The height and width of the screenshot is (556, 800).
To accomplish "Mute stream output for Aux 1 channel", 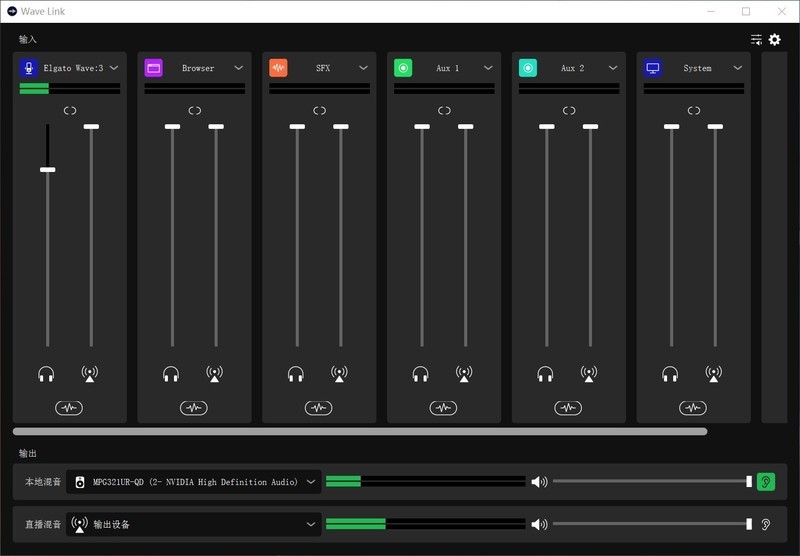I will [x=464, y=375].
